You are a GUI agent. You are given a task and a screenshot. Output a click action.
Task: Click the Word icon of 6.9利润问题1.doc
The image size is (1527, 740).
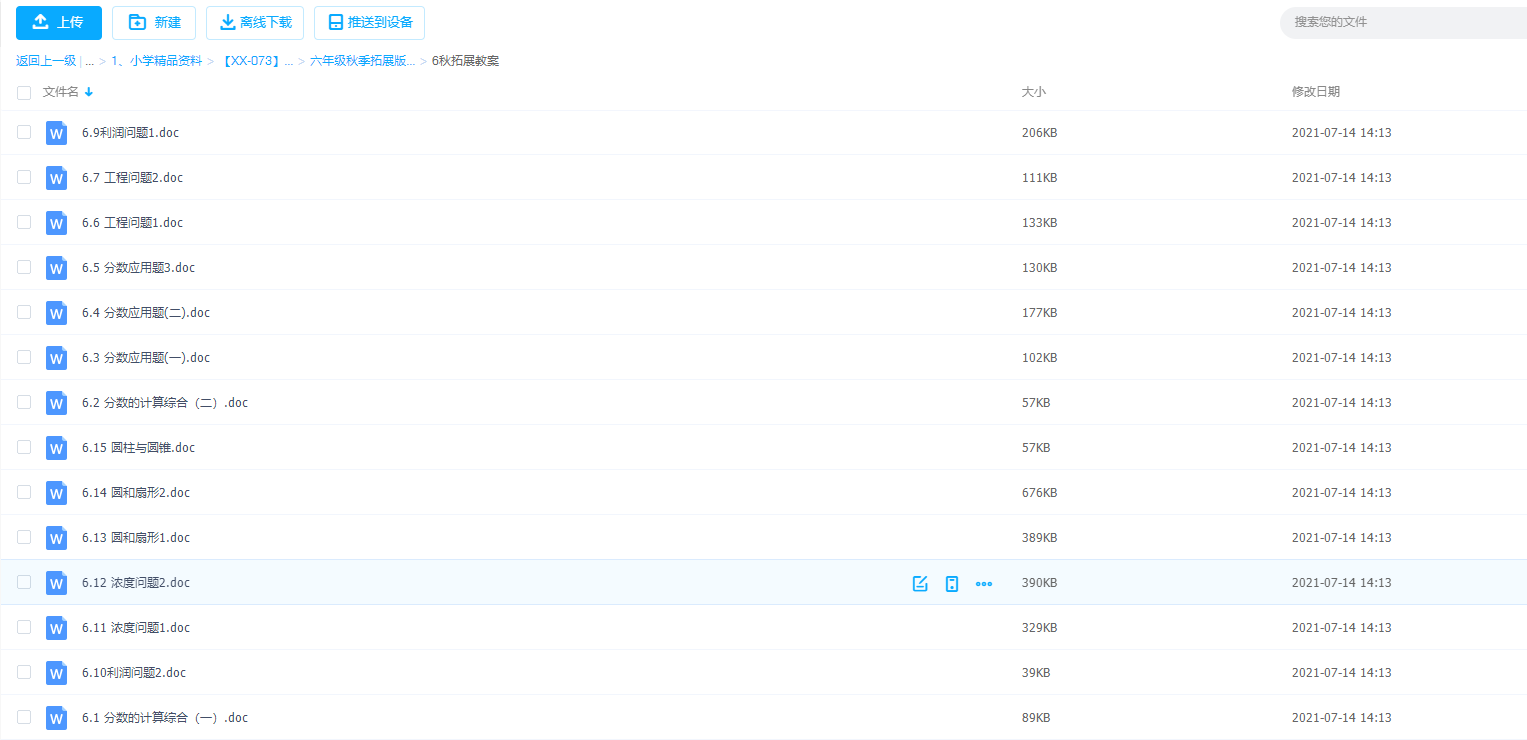tap(57, 133)
